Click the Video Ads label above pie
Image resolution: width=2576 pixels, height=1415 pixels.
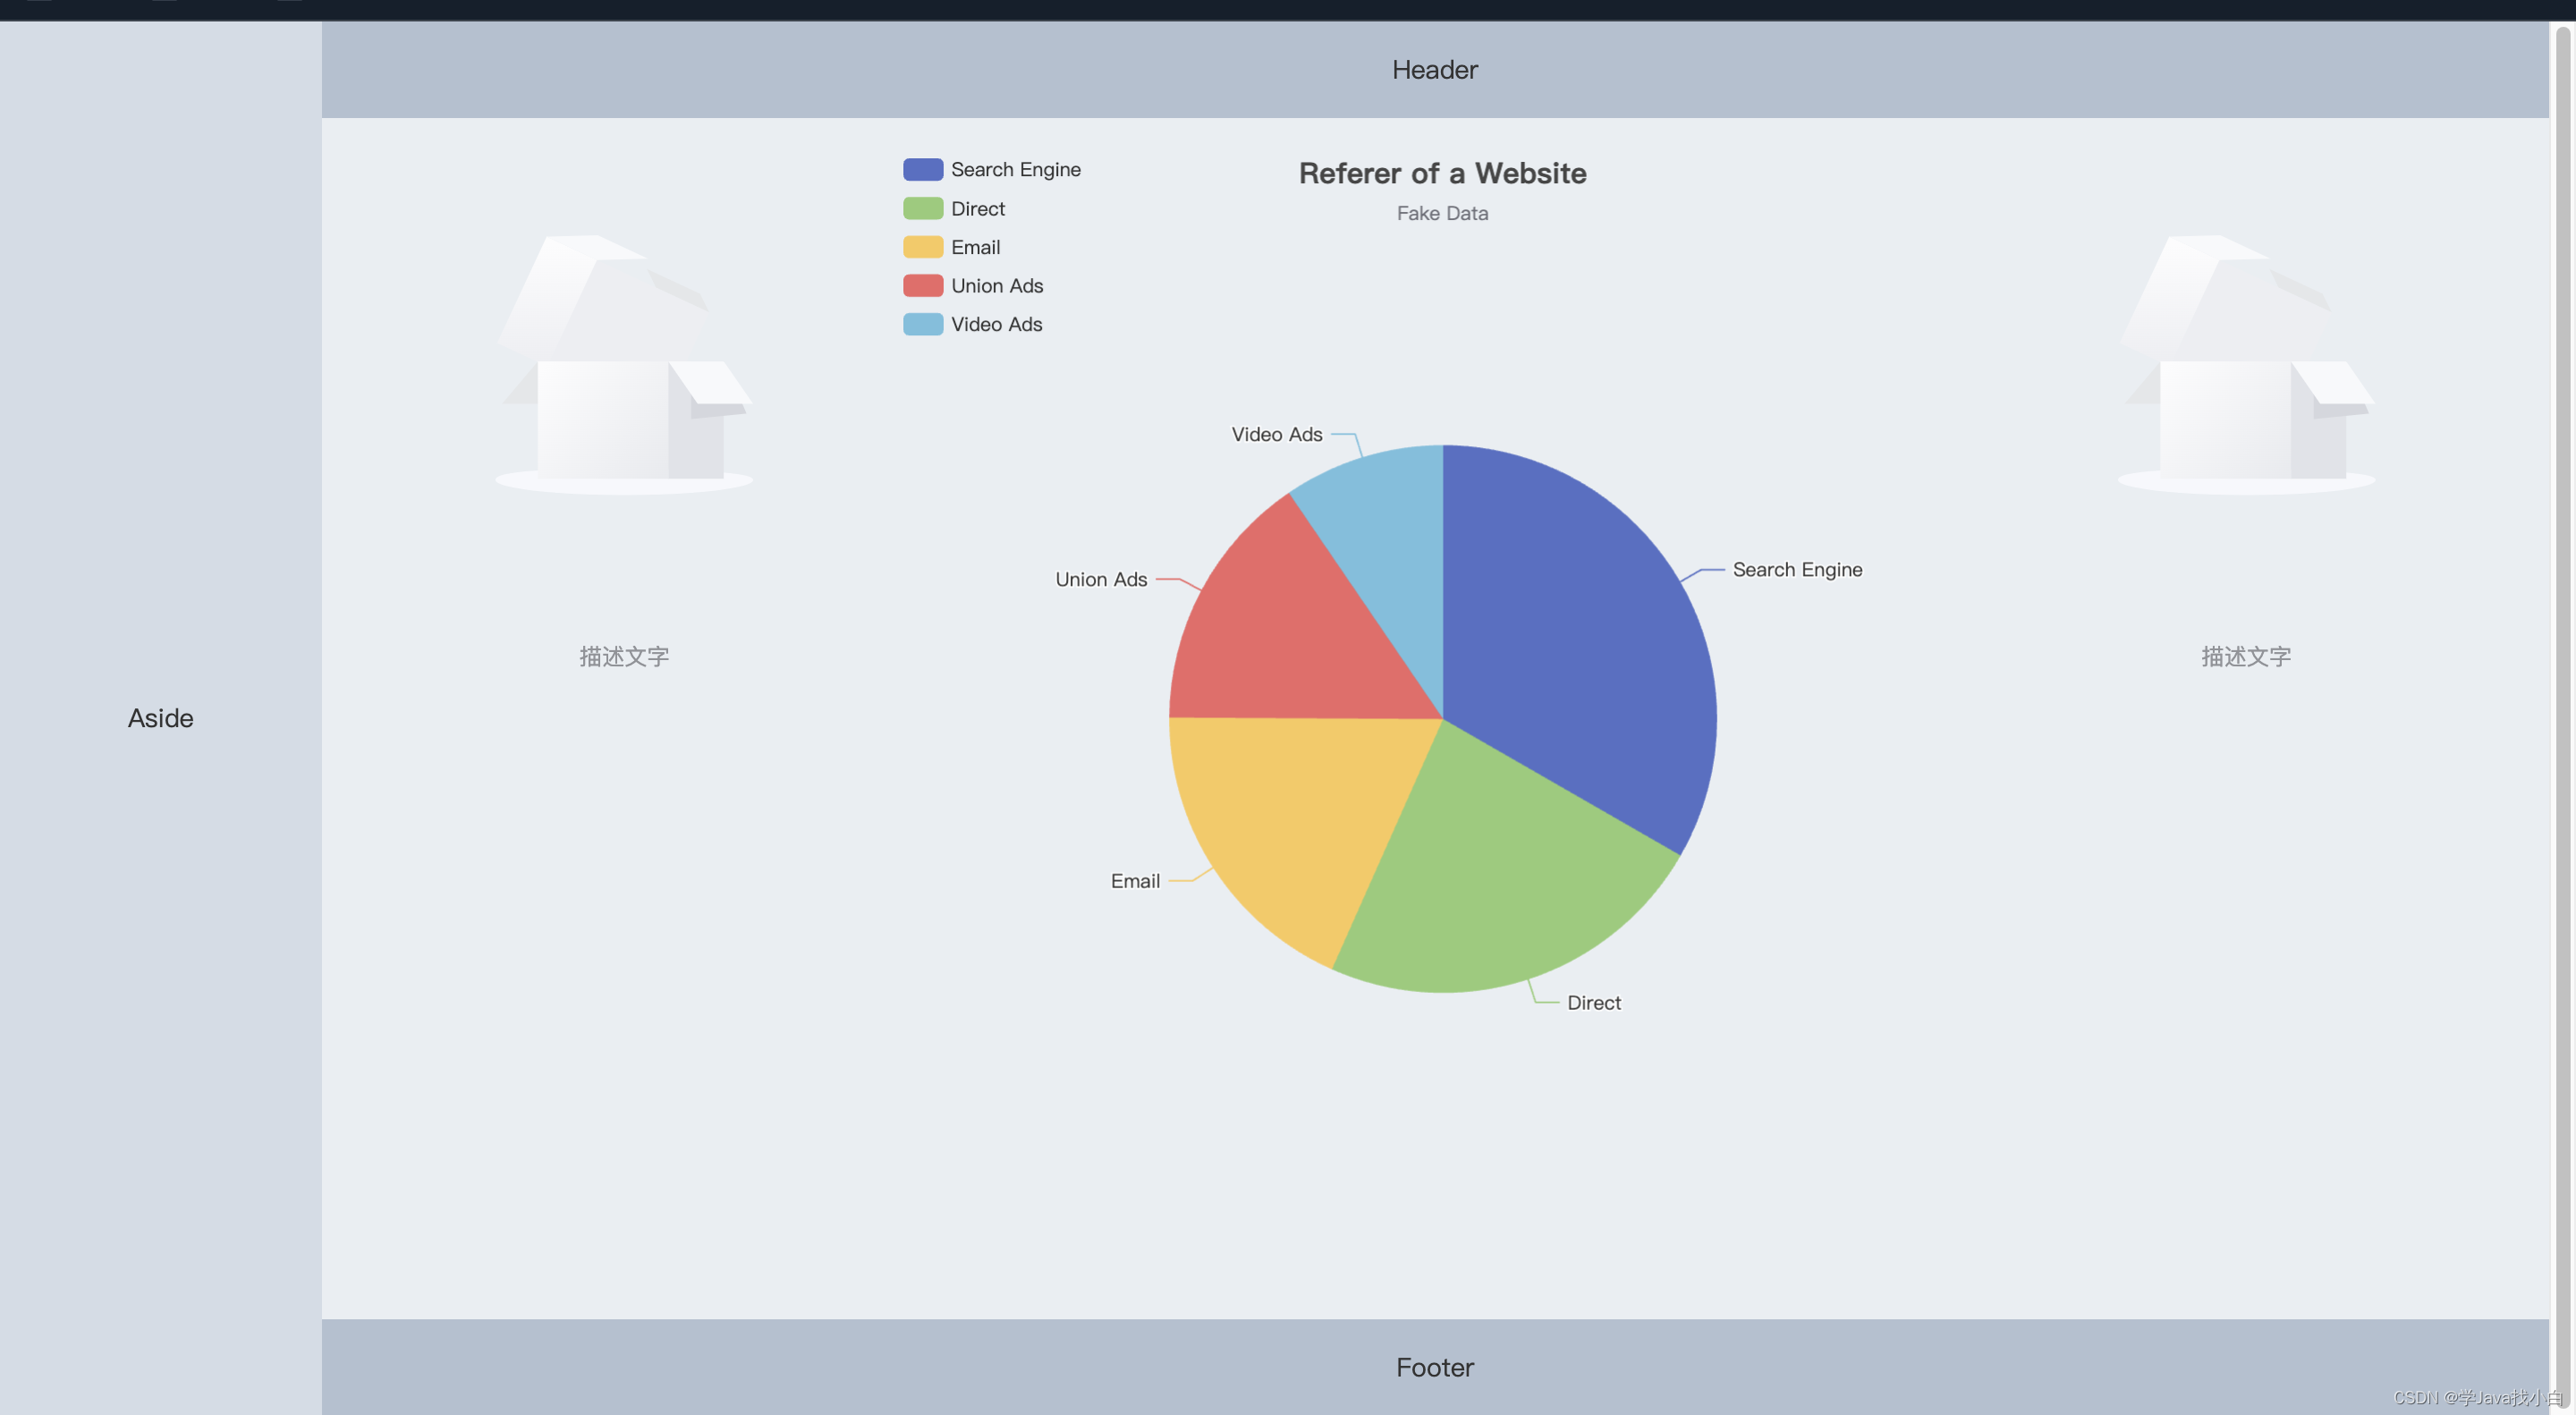pyautogui.click(x=1276, y=434)
